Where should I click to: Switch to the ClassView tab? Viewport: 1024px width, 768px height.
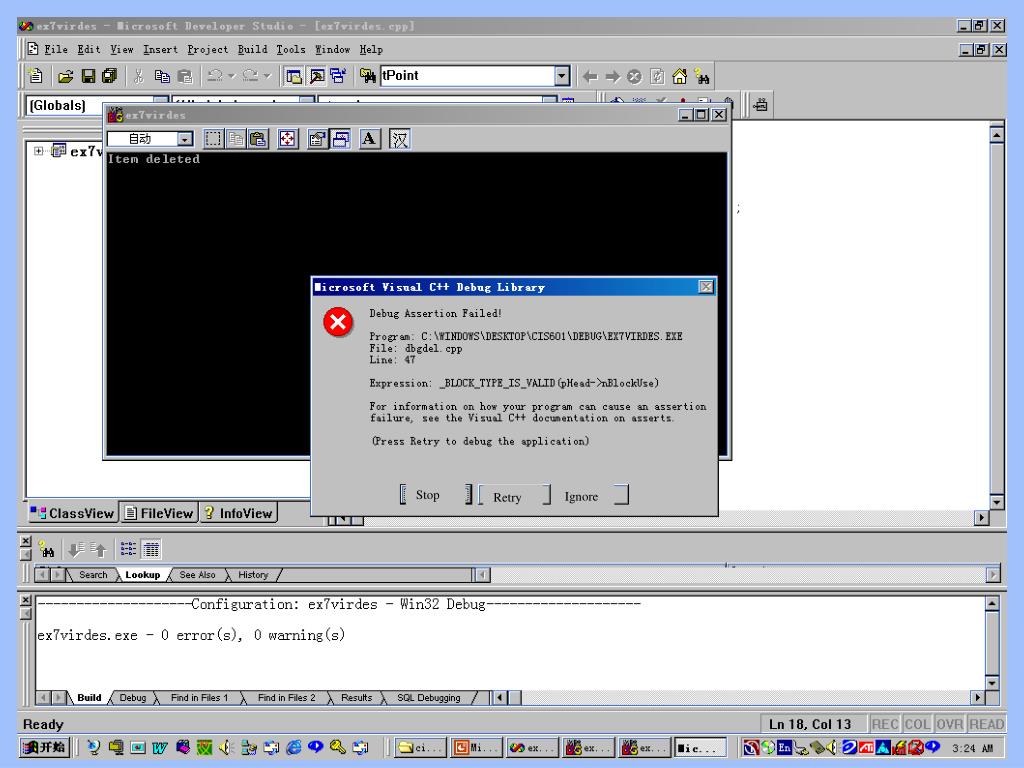(x=73, y=513)
